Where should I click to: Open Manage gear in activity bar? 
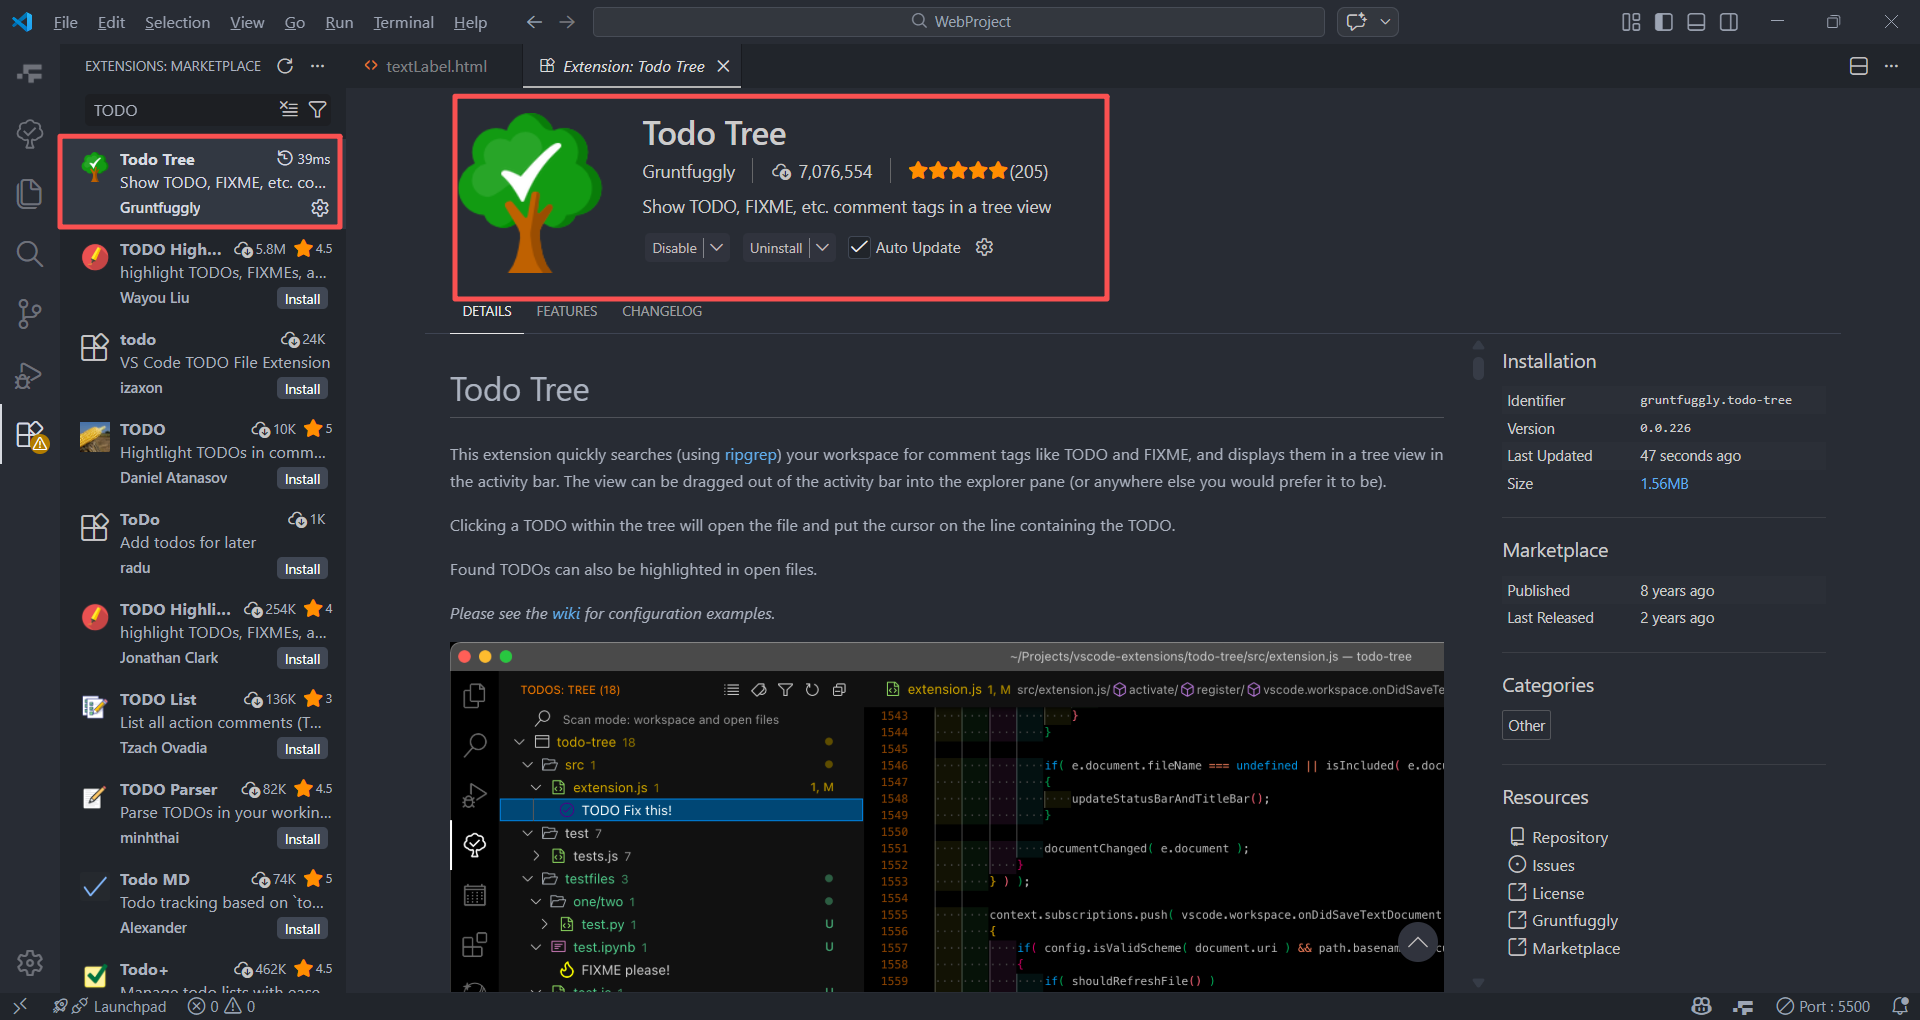(x=30, y=962)
